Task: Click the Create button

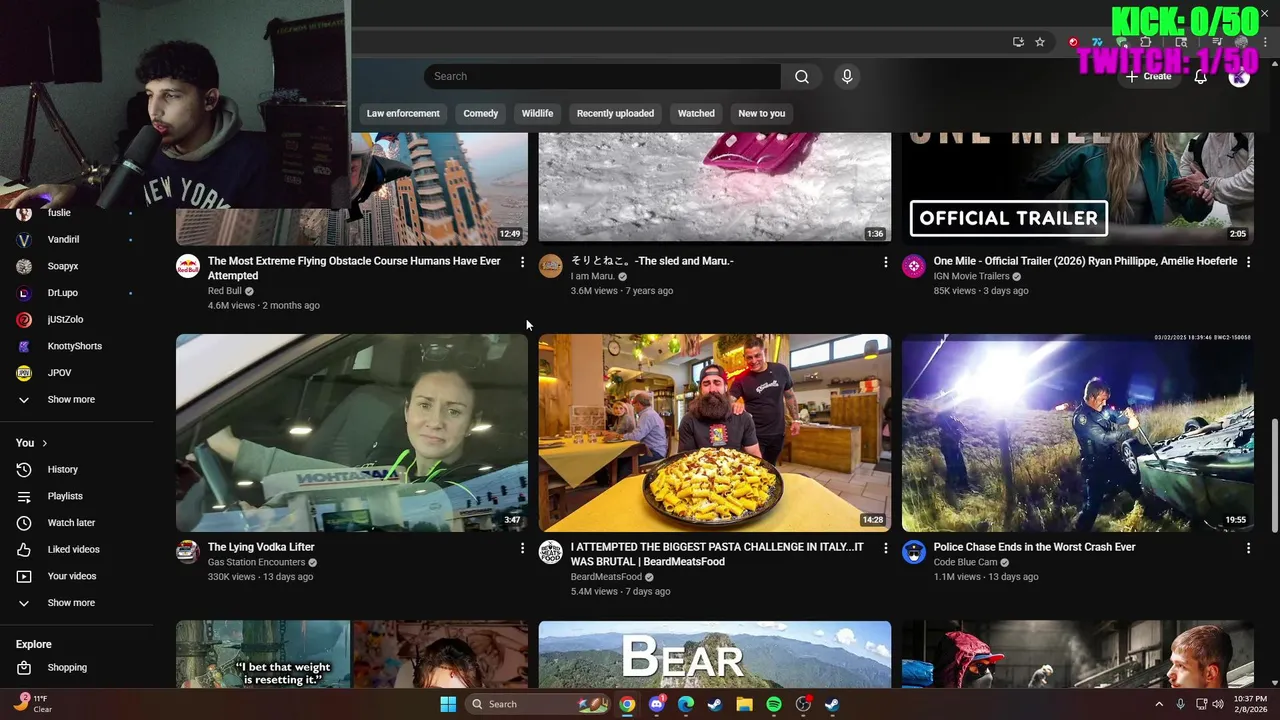Action: (x=1148, y=77)
